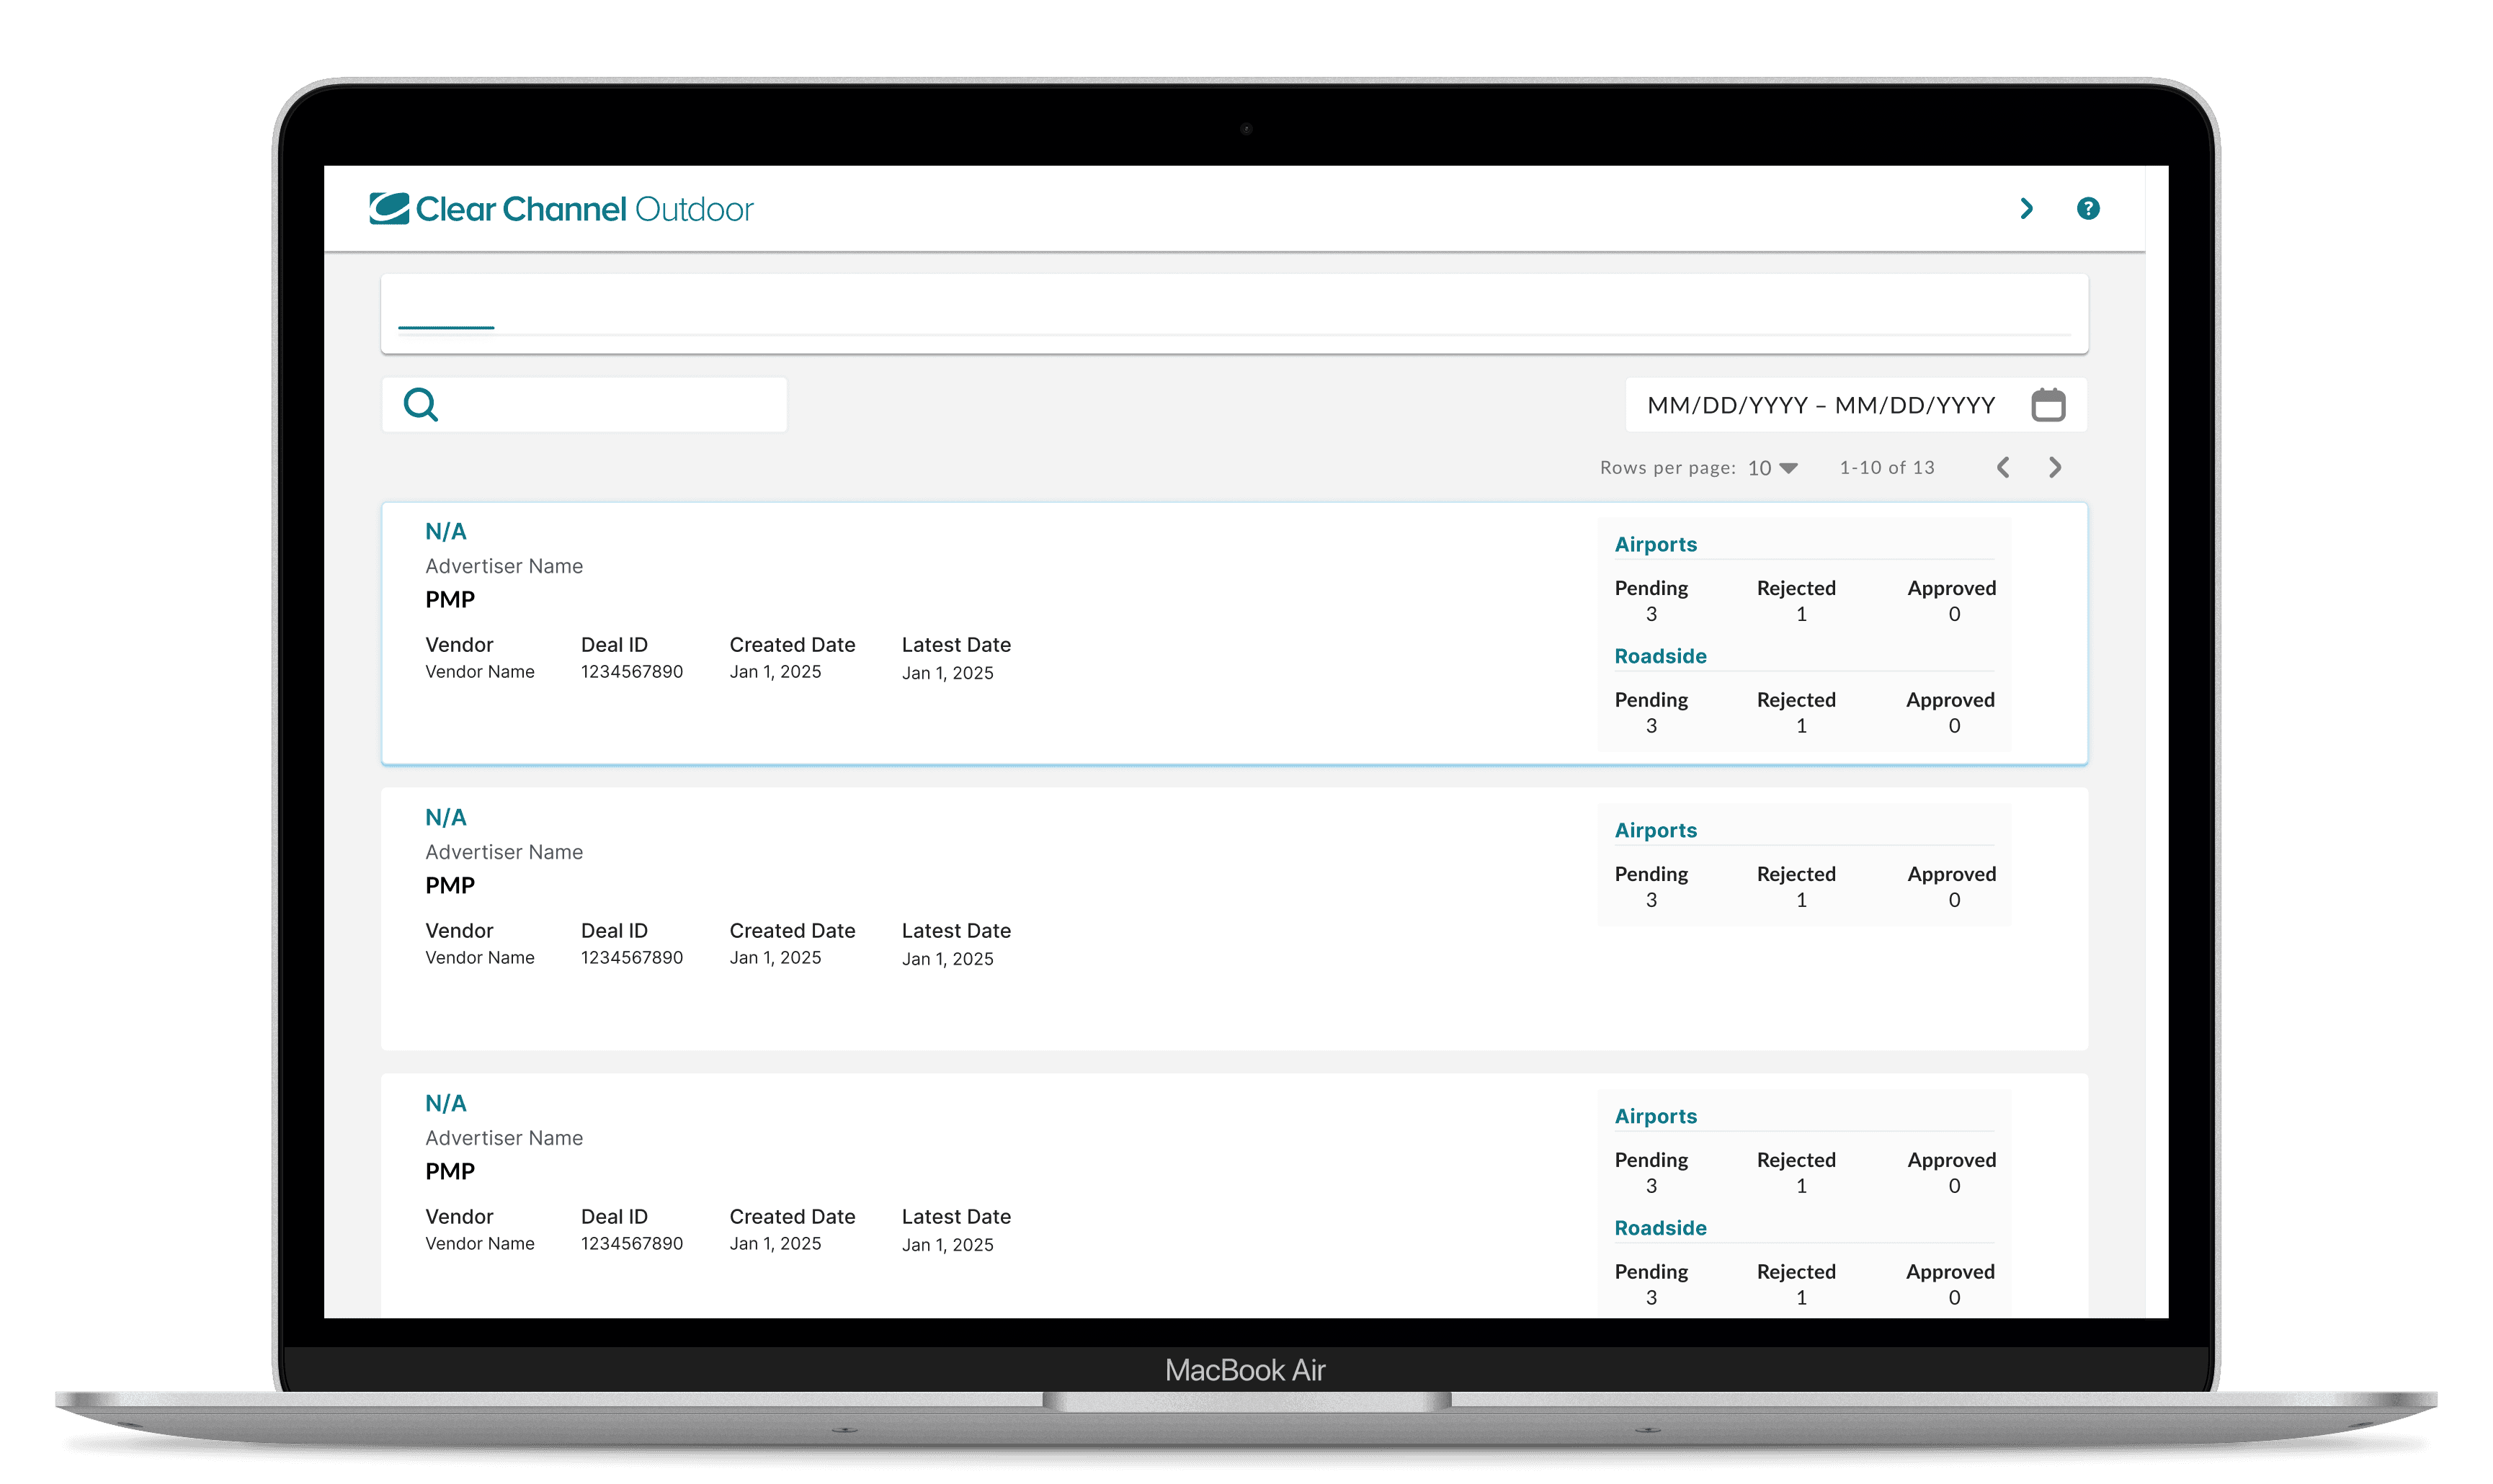Screen dimensions: 2493x1484
Task: Click the MM/DD/YYYY date range field
Action: (1821, 405)
